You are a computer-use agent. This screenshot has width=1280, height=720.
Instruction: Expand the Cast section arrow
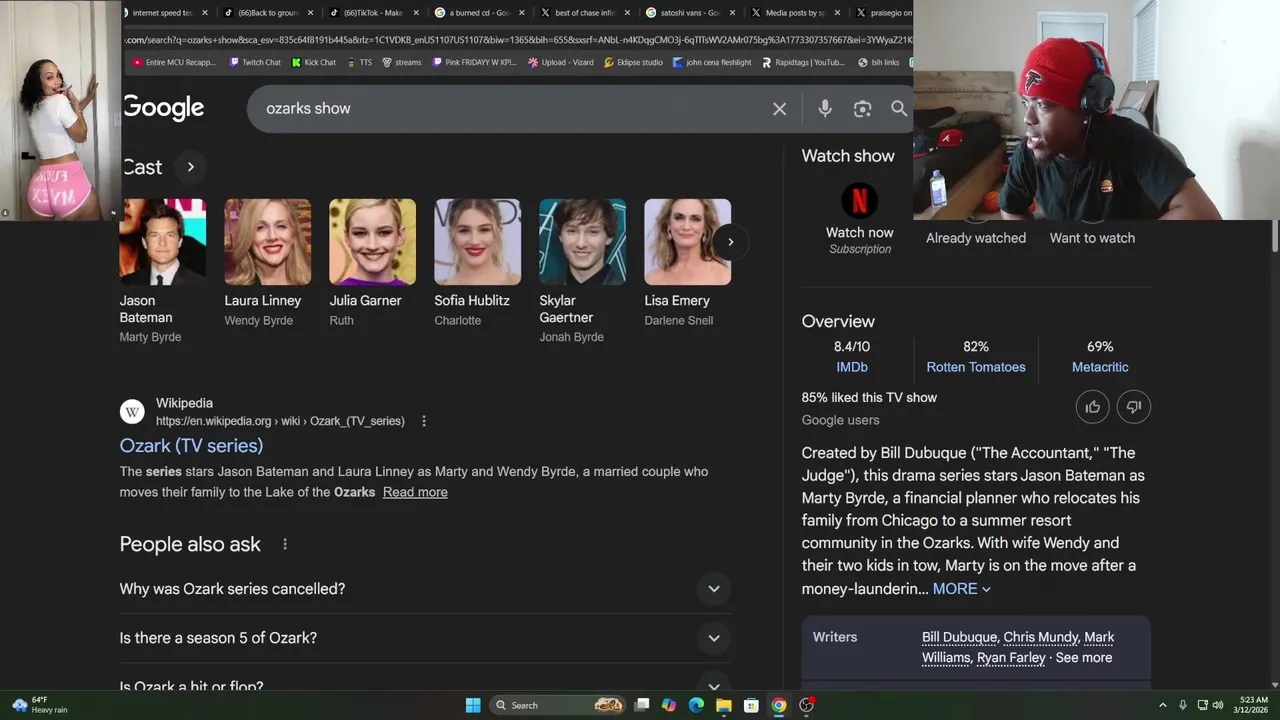point(190,167)
